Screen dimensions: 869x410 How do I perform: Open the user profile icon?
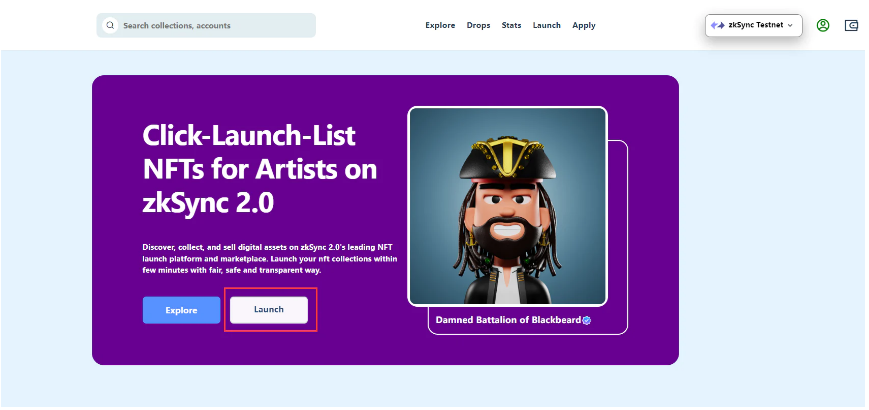tap(823, 25)
